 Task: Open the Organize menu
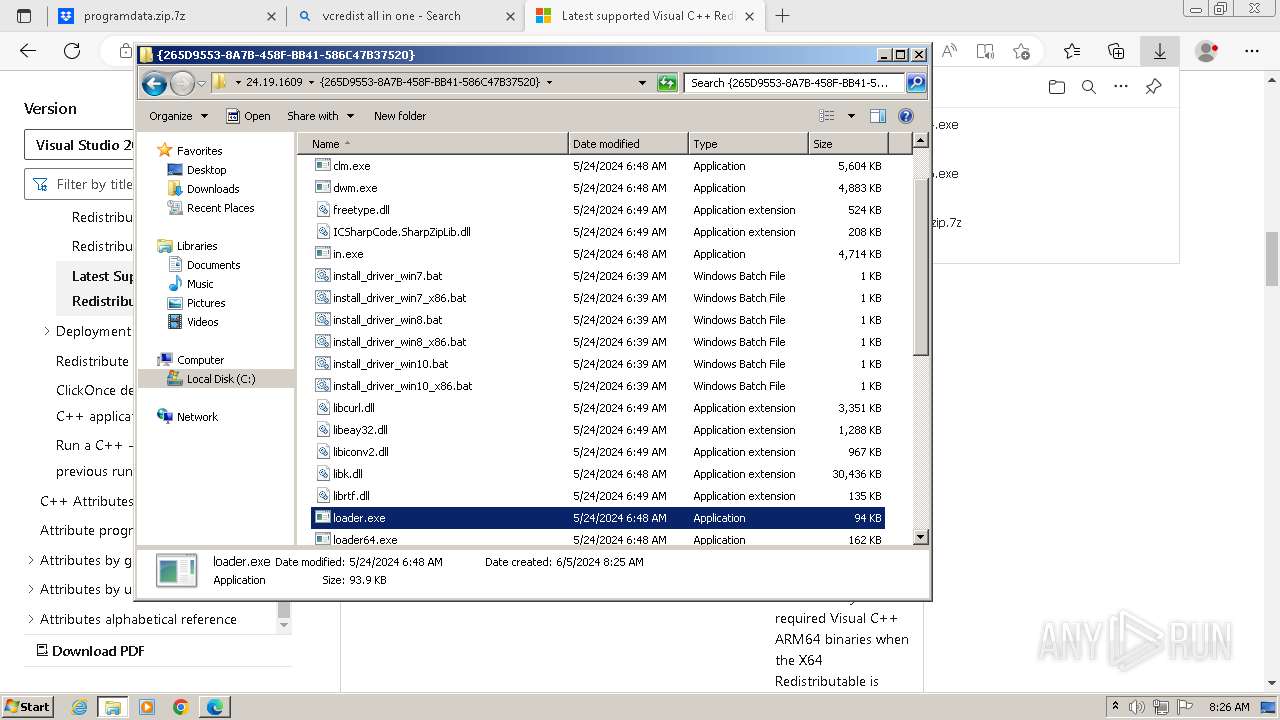tap(178, 116)
